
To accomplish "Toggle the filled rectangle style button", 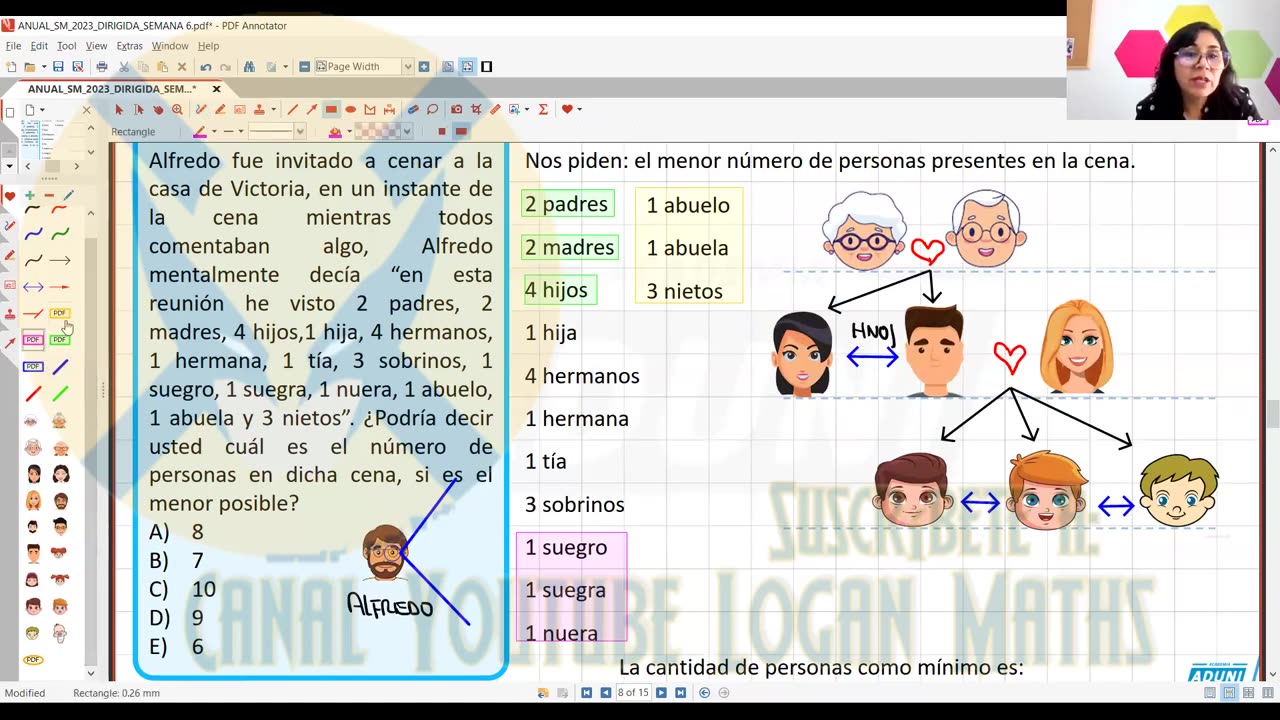I will (x=461, y=131).
